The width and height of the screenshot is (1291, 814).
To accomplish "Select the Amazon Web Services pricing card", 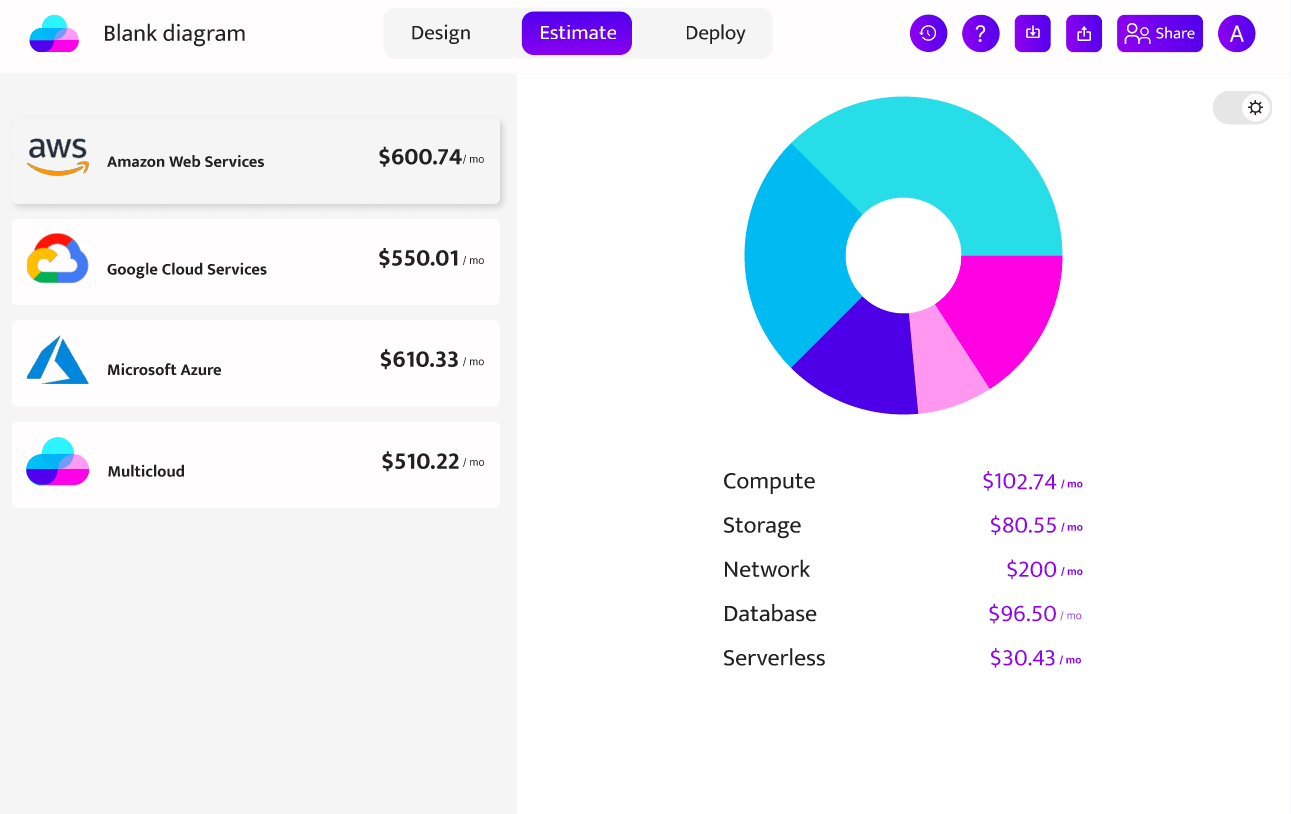I will click(255, 160).
